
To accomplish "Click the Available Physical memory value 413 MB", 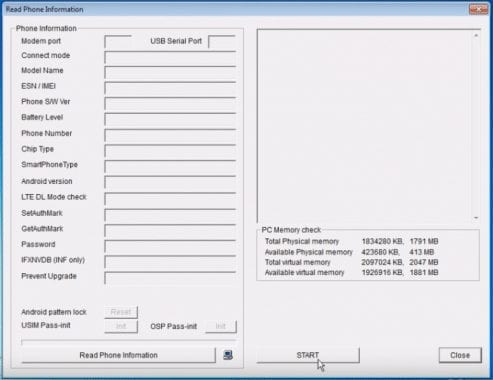I will (x=422, y=252).
